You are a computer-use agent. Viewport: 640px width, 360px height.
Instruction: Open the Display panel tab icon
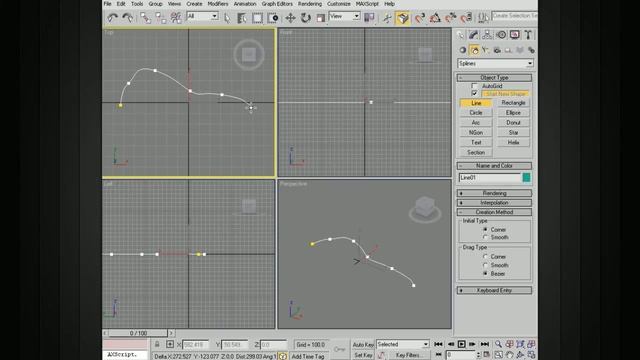515,35
